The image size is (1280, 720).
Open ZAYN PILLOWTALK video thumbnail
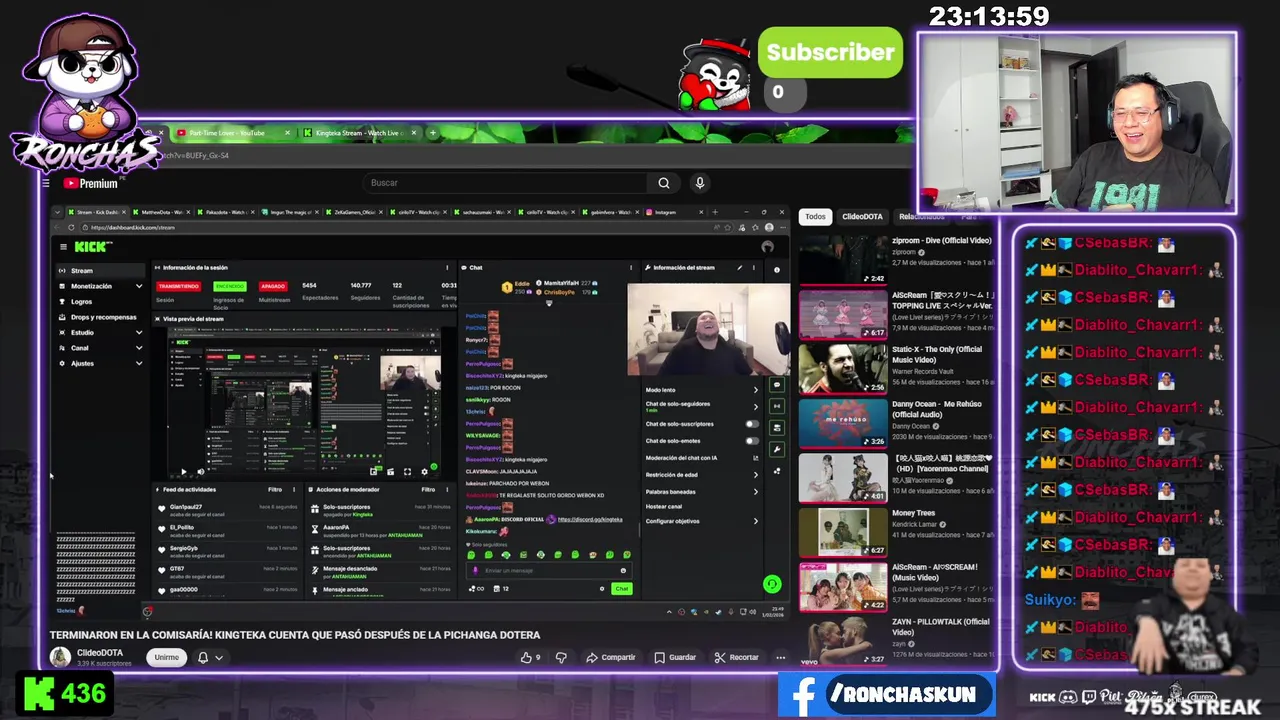(843, 641)
